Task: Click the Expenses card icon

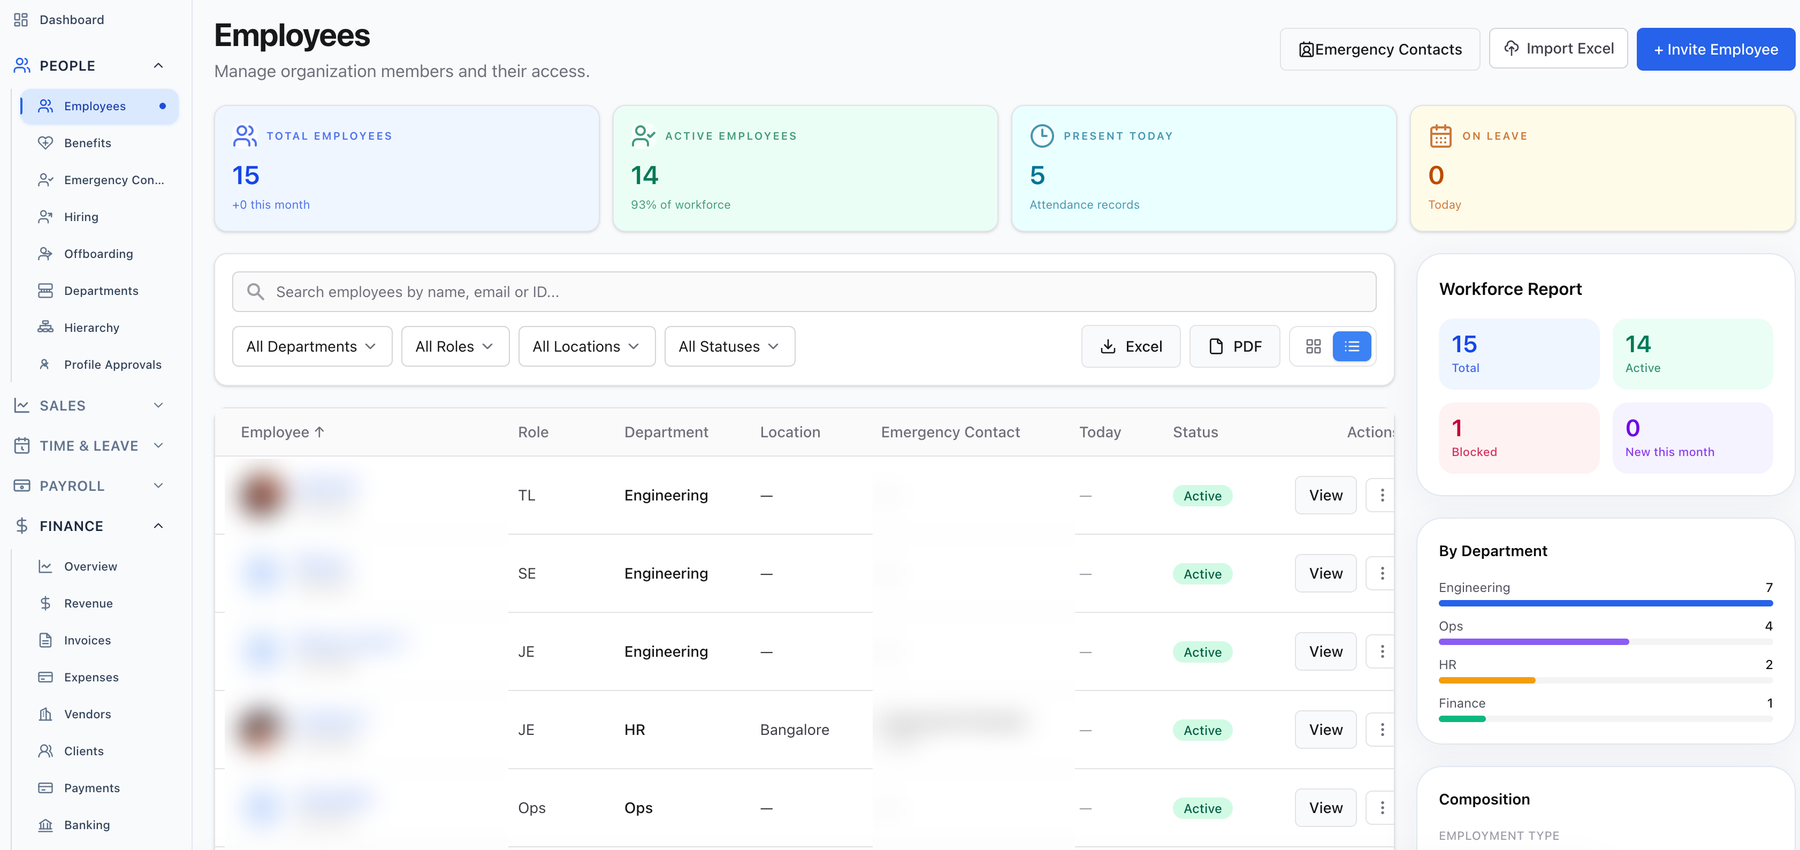Action: 45,678
